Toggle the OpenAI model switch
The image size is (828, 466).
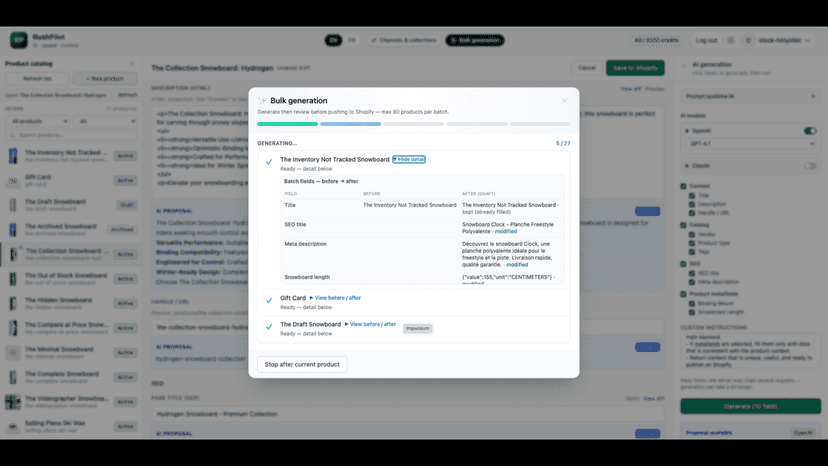(x=810, y=131)
